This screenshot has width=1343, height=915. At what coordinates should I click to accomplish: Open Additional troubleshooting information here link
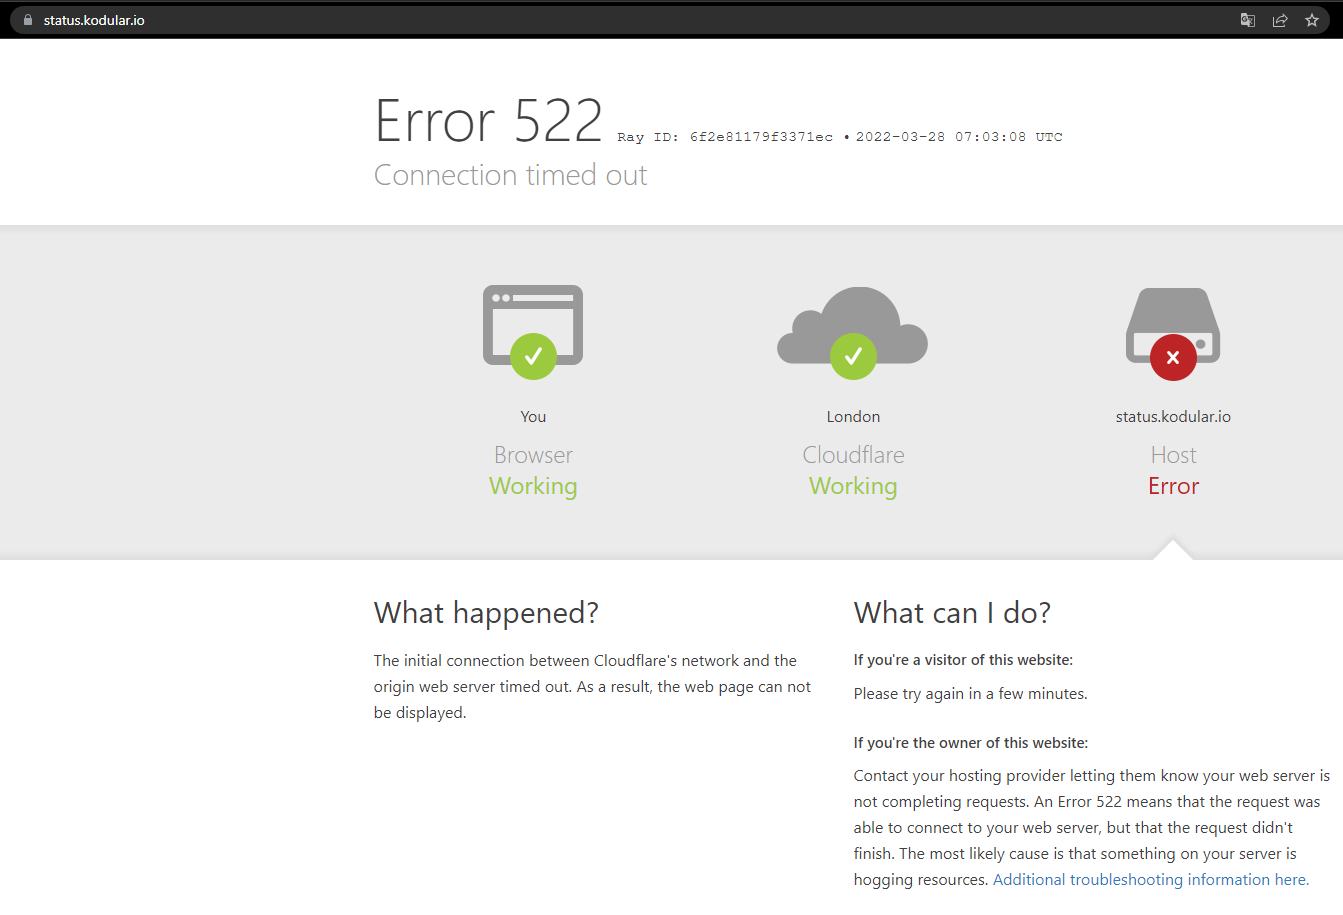coord(1151,880)
